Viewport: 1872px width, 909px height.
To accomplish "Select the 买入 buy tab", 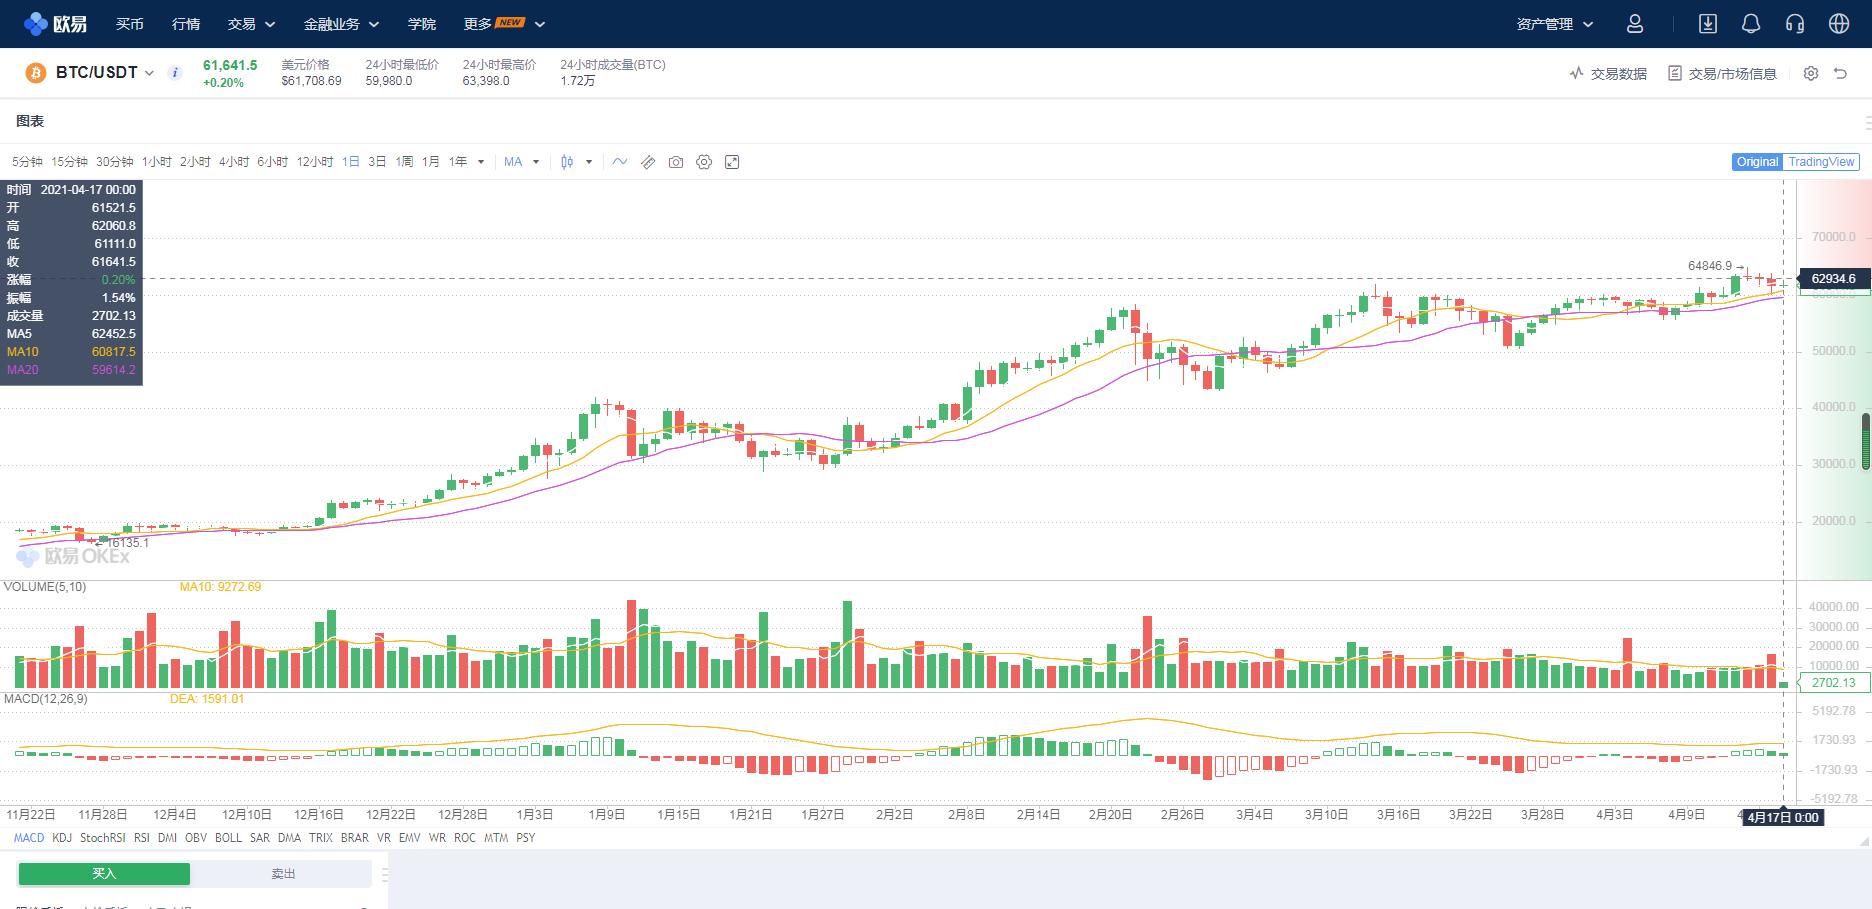I will pos(104,874).
